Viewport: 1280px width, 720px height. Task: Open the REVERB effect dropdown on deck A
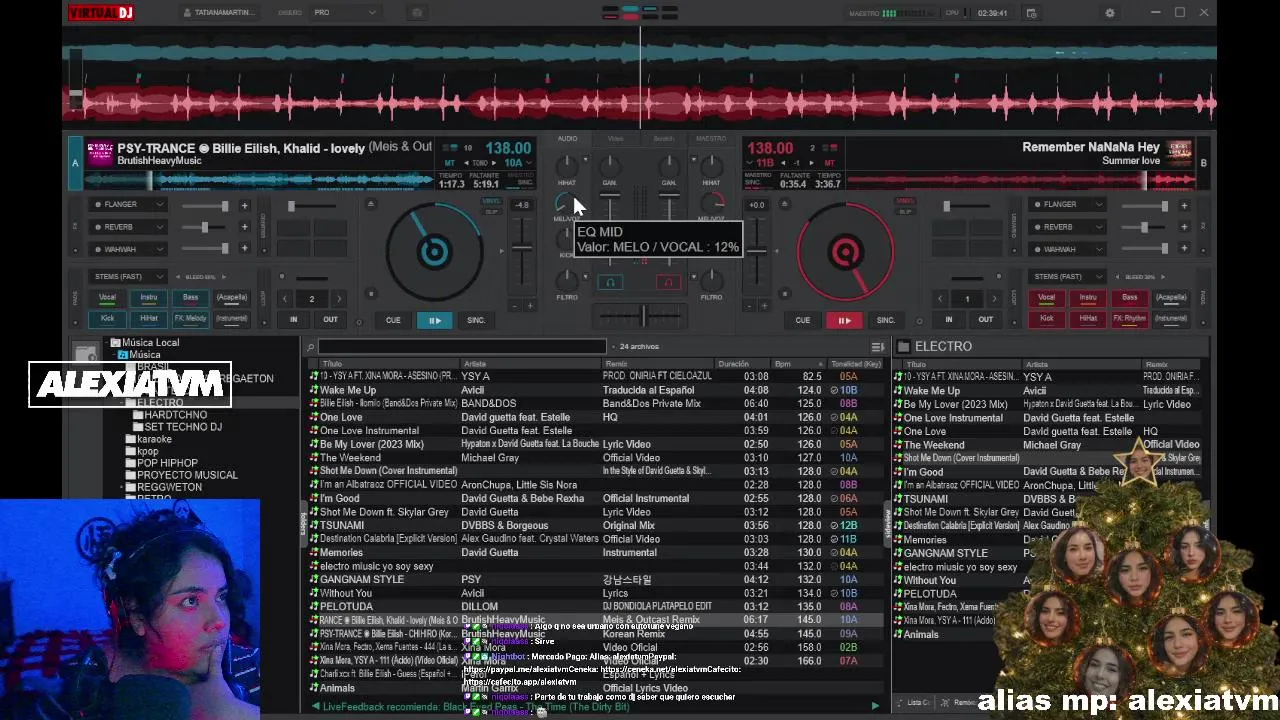(130, 227)
